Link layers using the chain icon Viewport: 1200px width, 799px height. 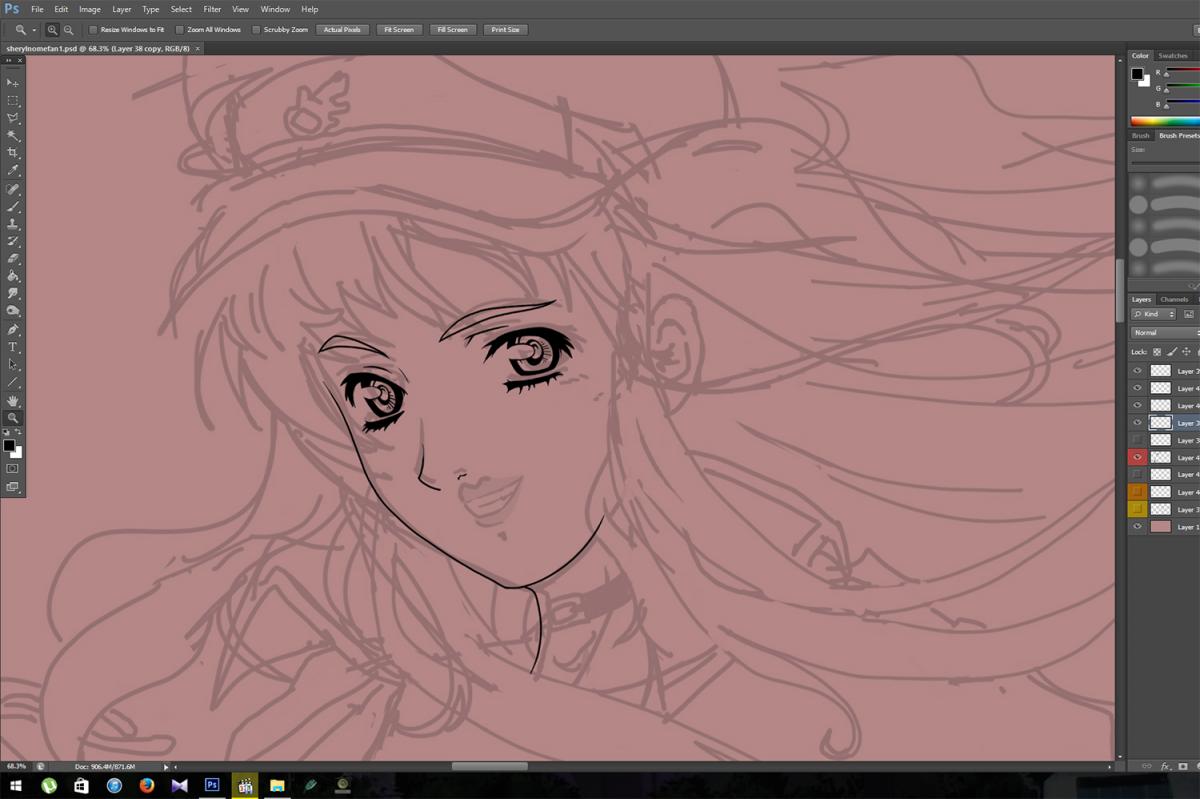1146,766
